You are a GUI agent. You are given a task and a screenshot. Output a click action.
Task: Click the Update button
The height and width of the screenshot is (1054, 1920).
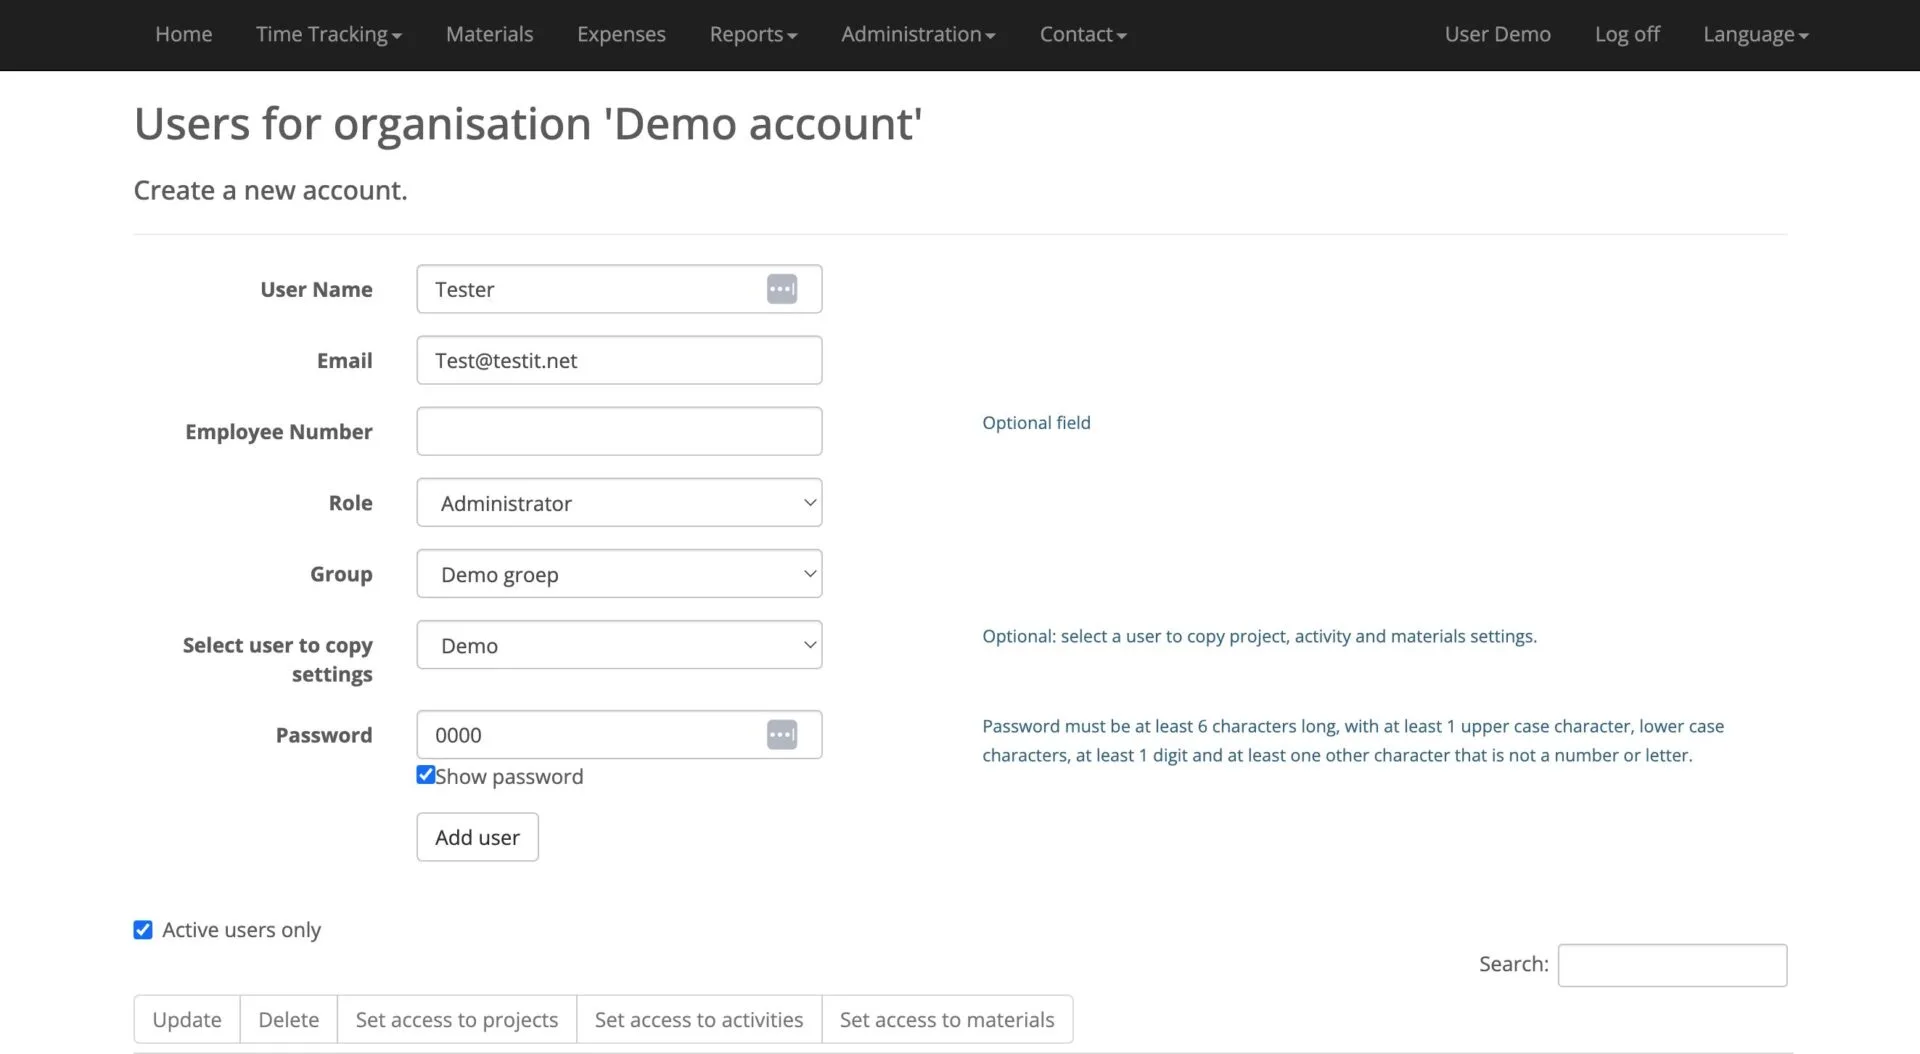pyautogui.click(x=187, y=1019)
